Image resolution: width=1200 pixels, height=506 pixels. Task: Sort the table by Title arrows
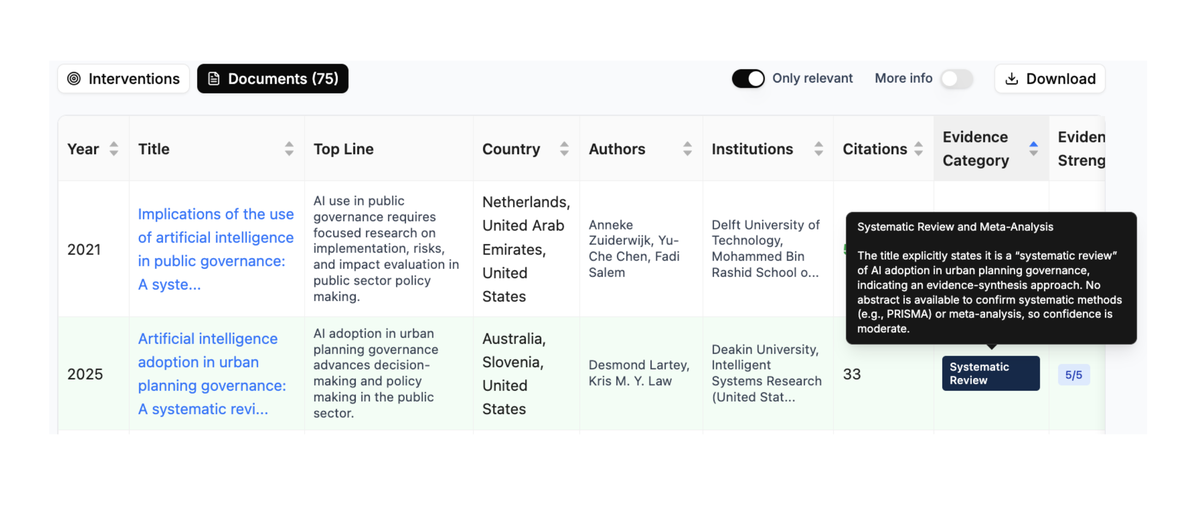click(289, 149)
